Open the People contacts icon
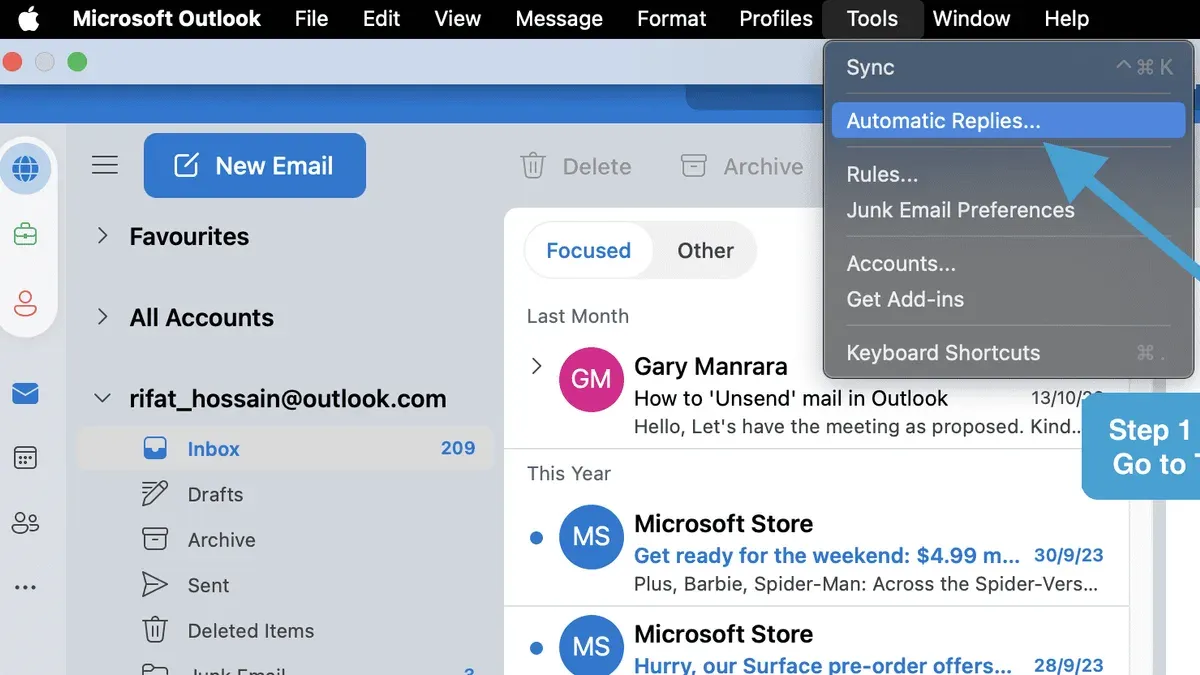This screenshot has height=675, width=1200. pyautogui.click(x=25, y=522)
